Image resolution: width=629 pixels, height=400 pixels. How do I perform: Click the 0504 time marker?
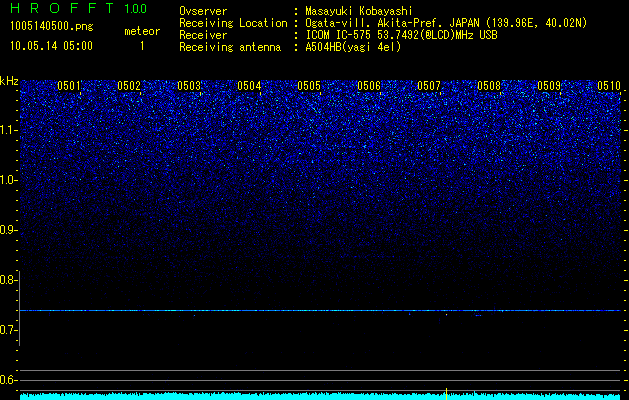click(249, 86)
